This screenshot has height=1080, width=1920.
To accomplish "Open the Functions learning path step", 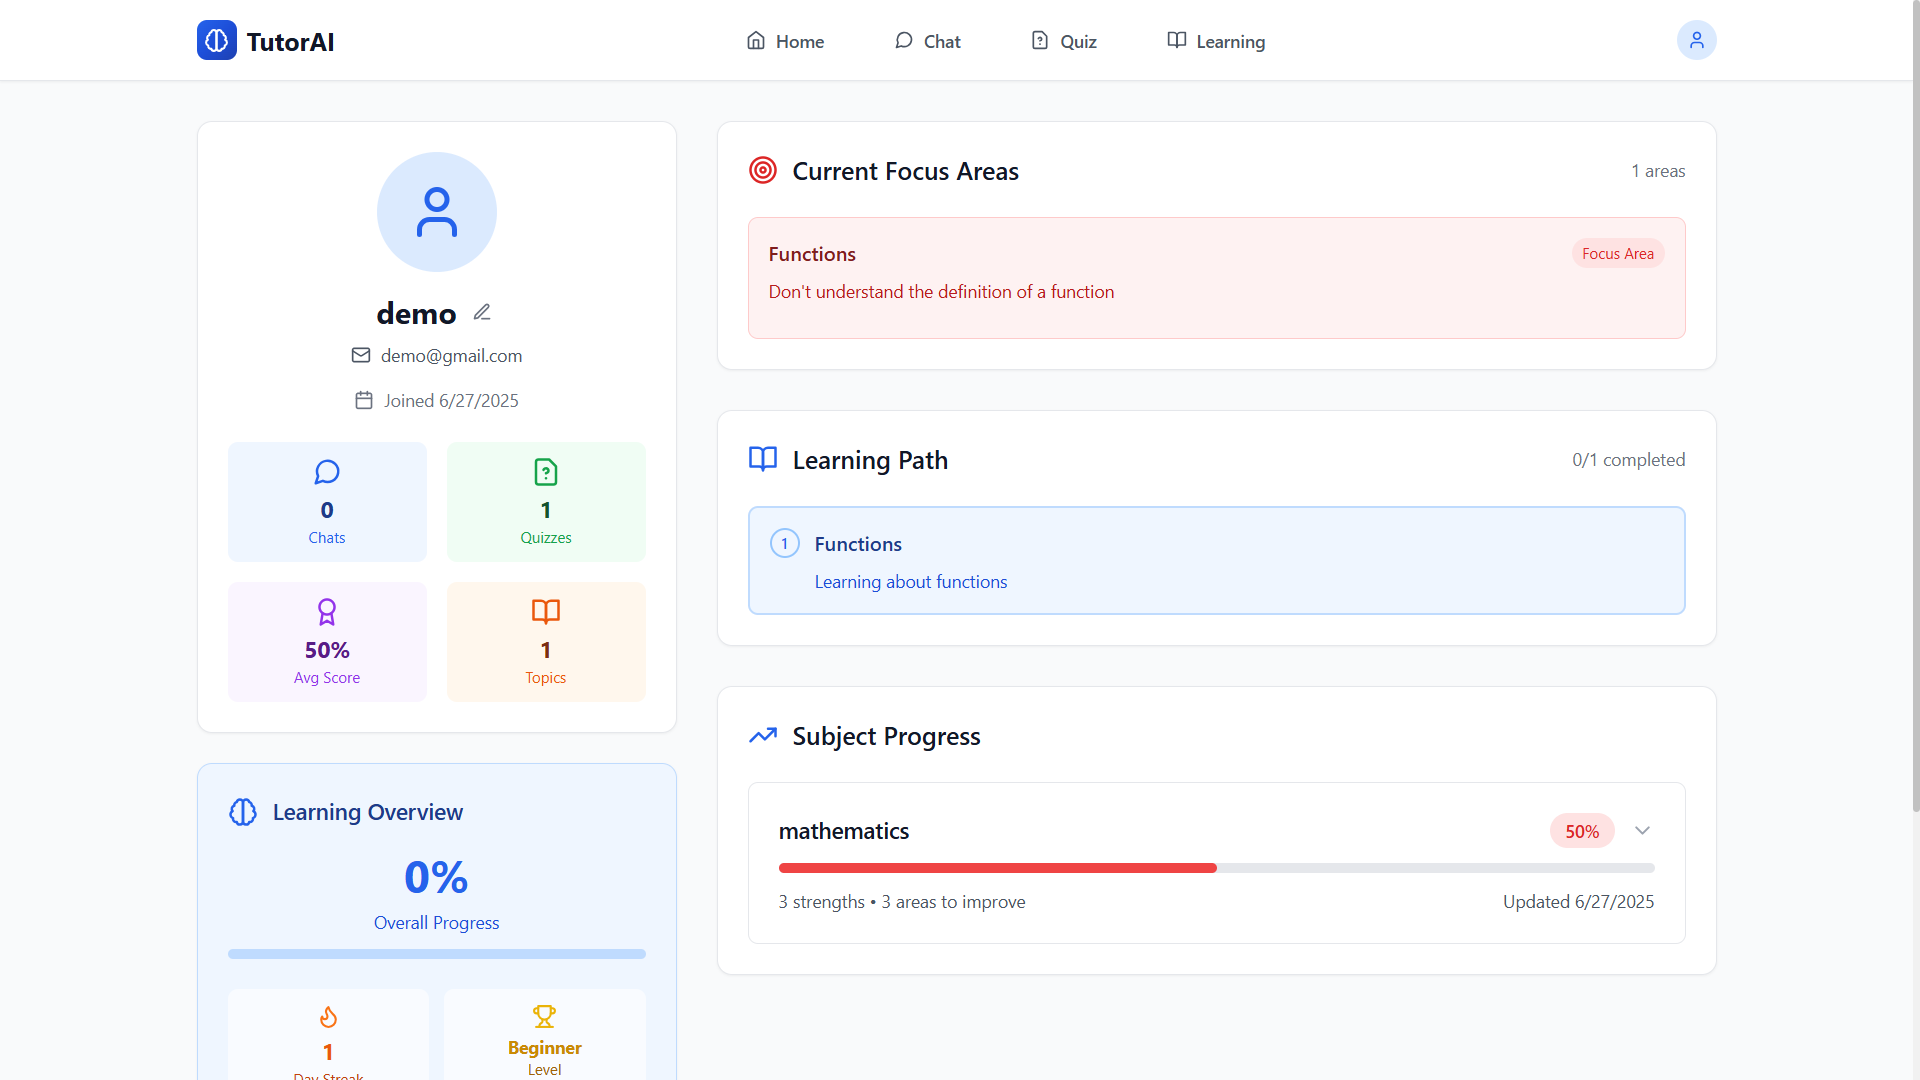I will (1216, 561).
